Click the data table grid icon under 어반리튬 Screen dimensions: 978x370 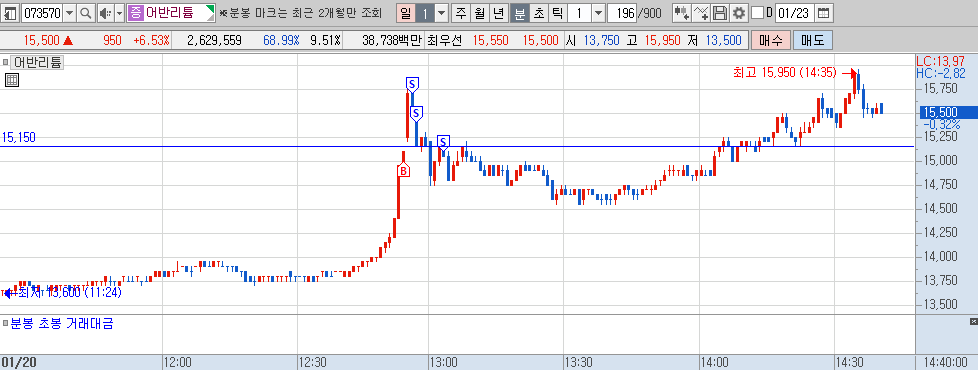(11, 80)
